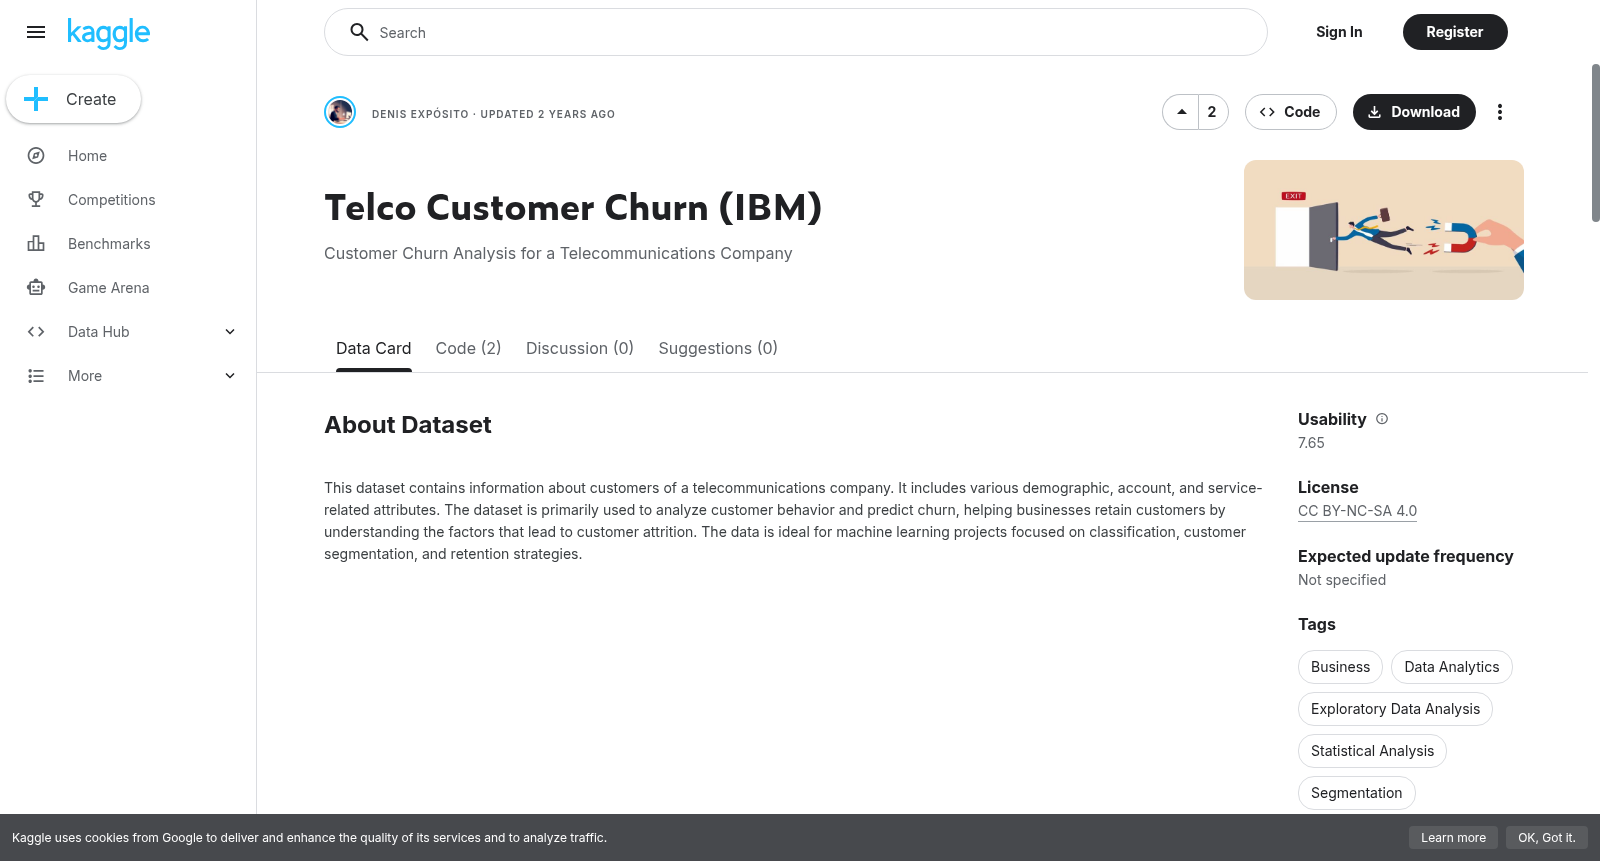The width and height of the screenshot is (1600, 861).
Task: Click the About Dataset heading
Action: tap(408, 425)
